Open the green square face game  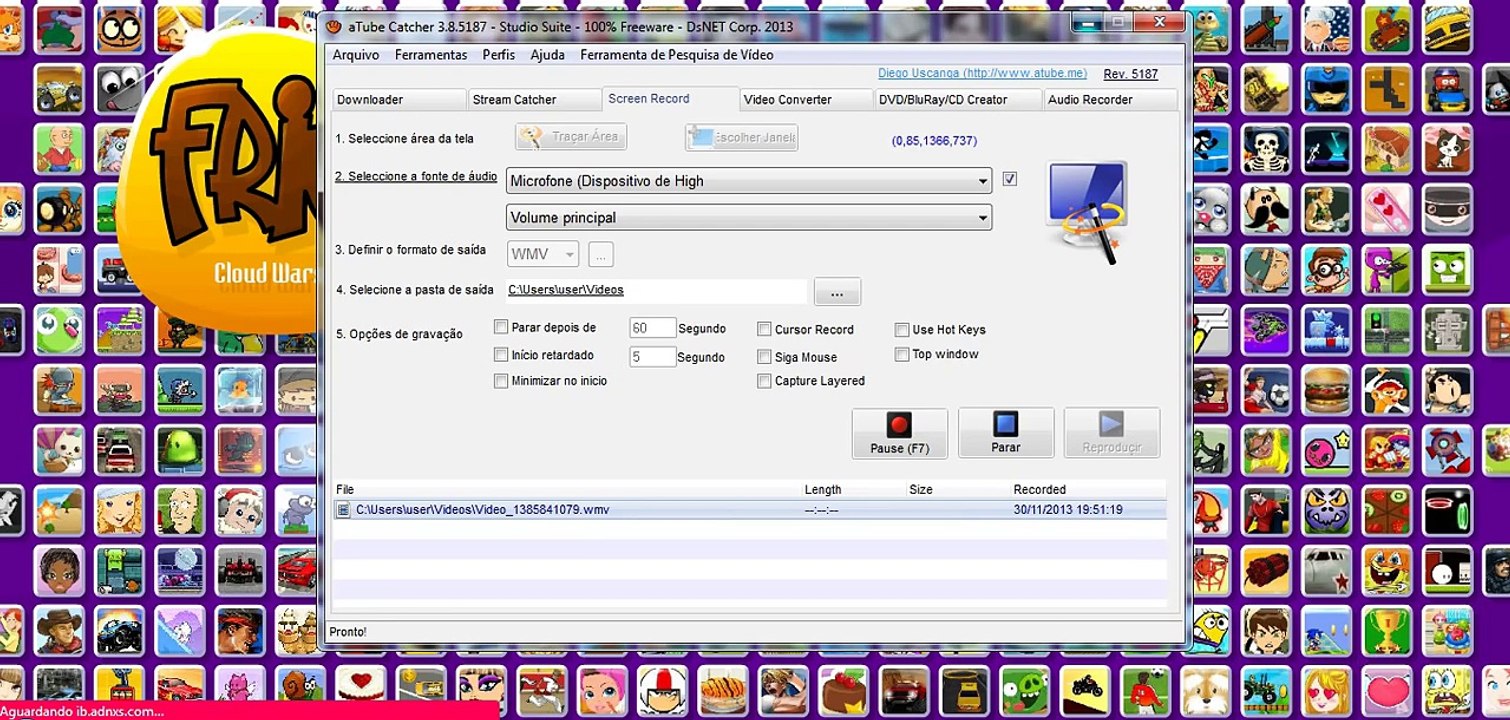coord(1447,269)
